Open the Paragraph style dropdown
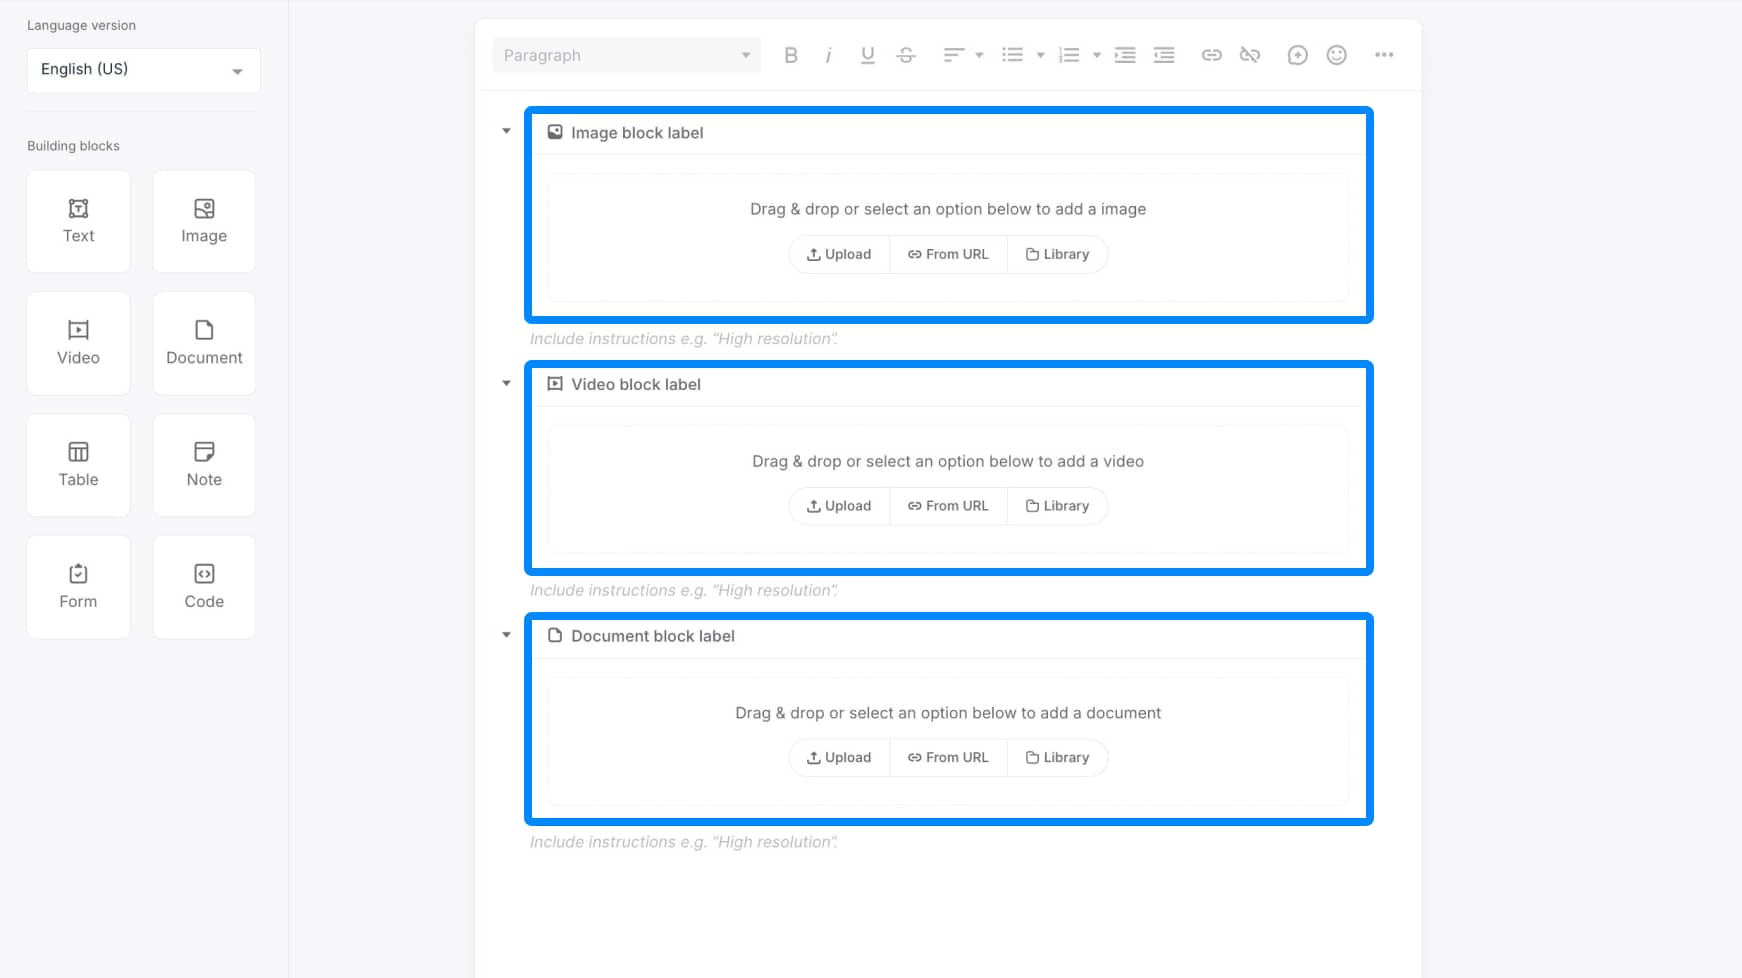The image size is (1742, 978). pyautogui.click(x=627, y=55)
